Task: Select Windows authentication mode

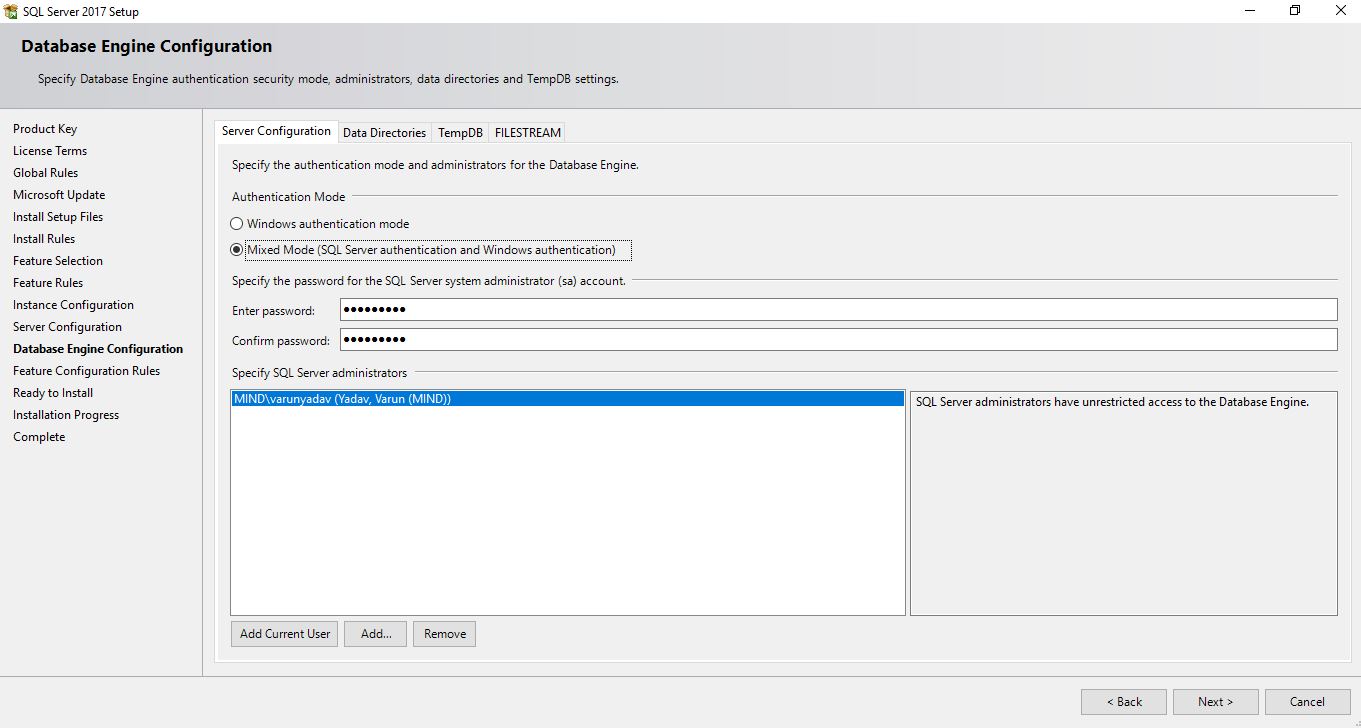Action: coord(236,223)
